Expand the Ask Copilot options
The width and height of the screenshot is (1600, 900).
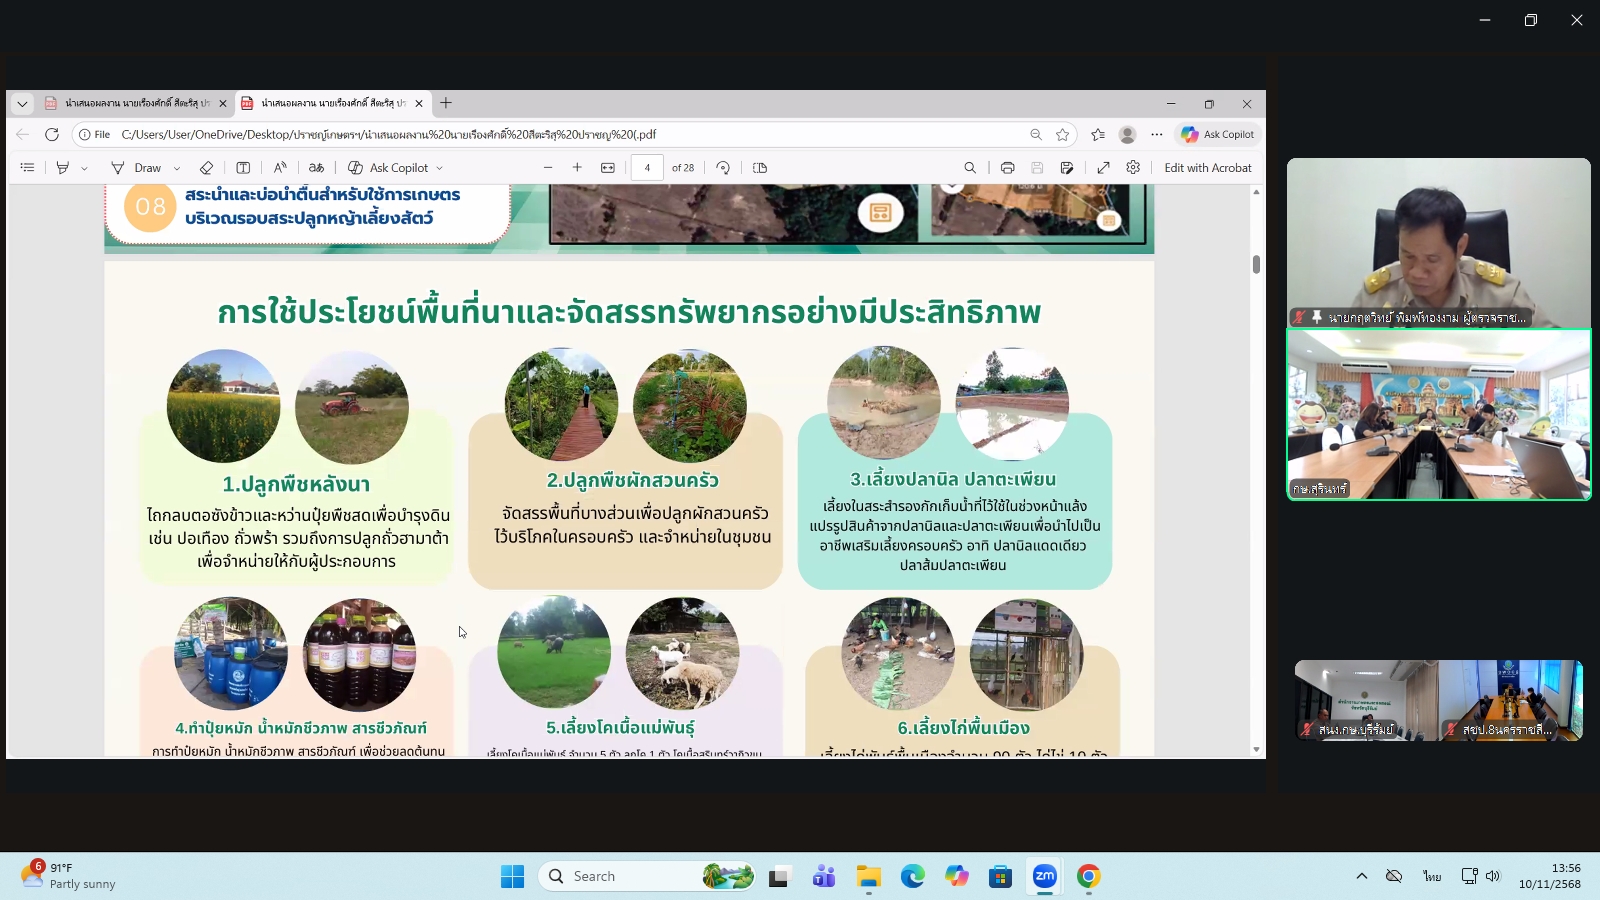coord(440,167)
